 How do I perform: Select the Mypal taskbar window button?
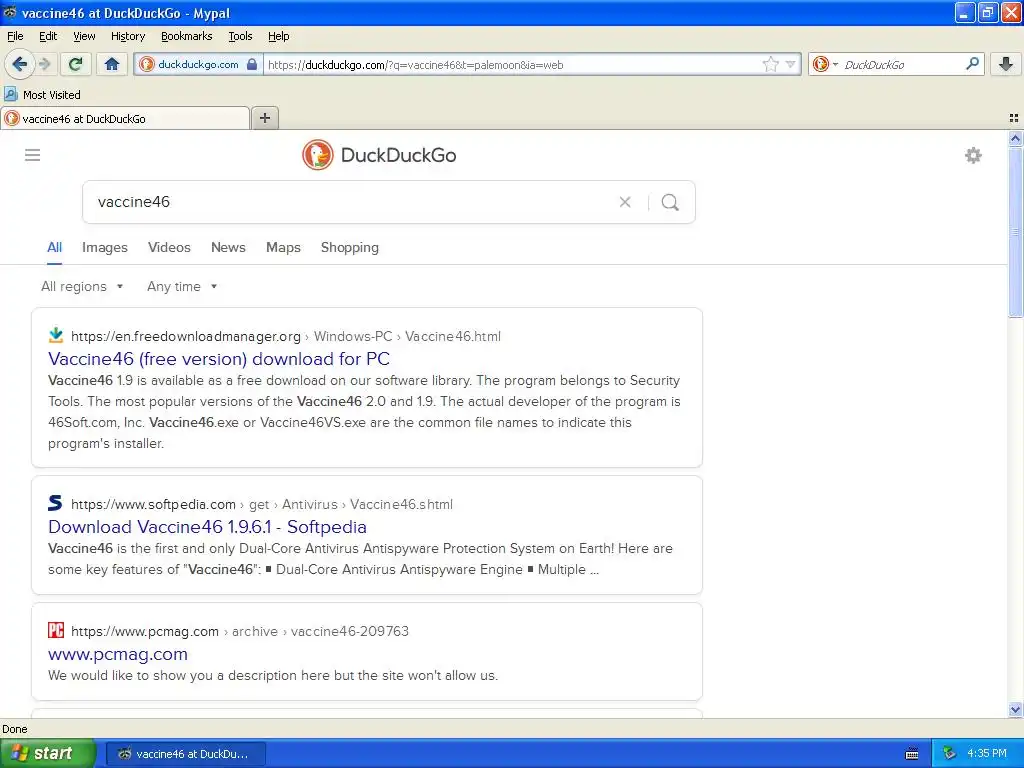[185, 754]
